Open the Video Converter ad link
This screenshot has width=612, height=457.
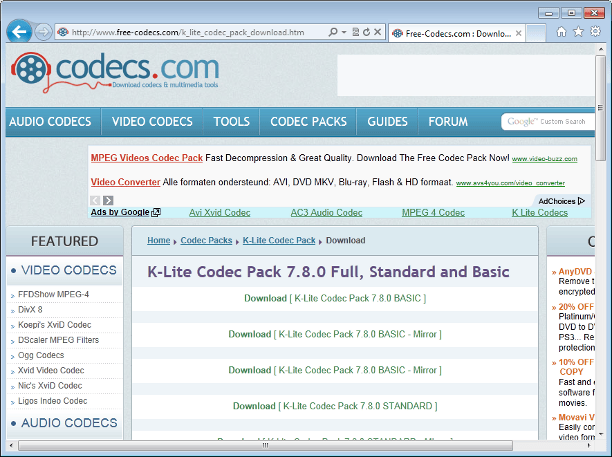[125, 182]
